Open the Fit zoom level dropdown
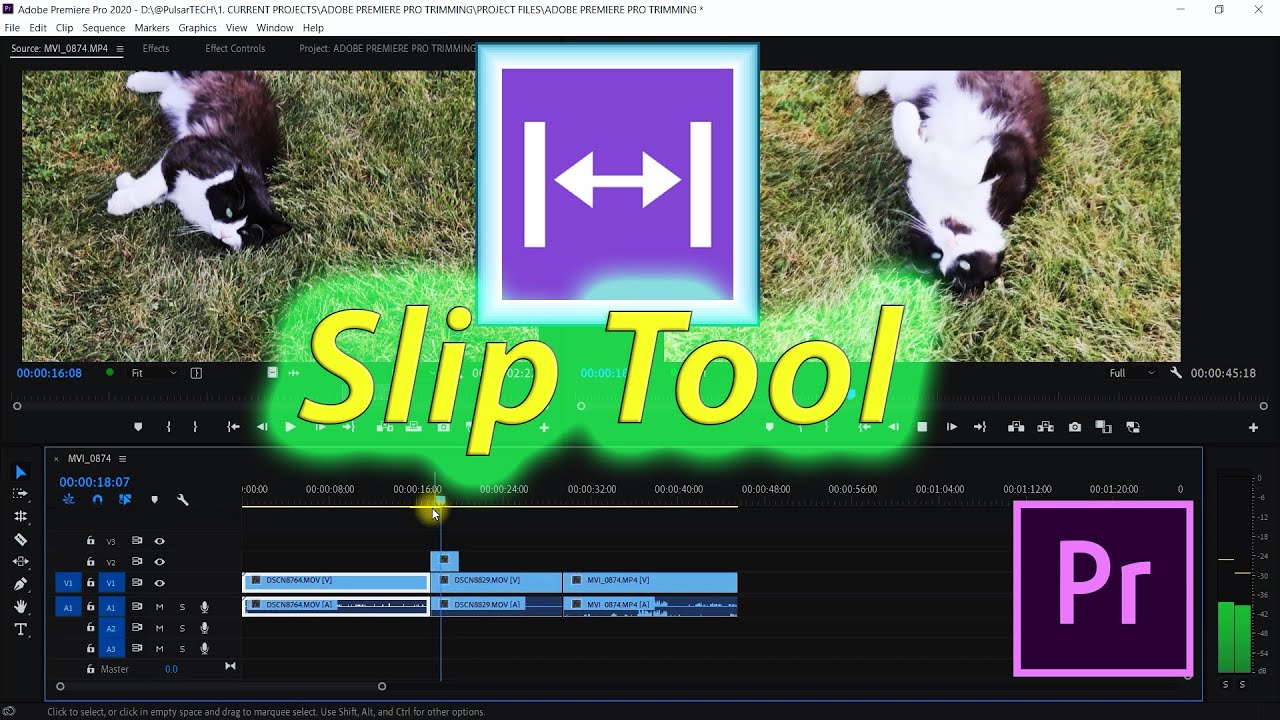 coord(153,373)
